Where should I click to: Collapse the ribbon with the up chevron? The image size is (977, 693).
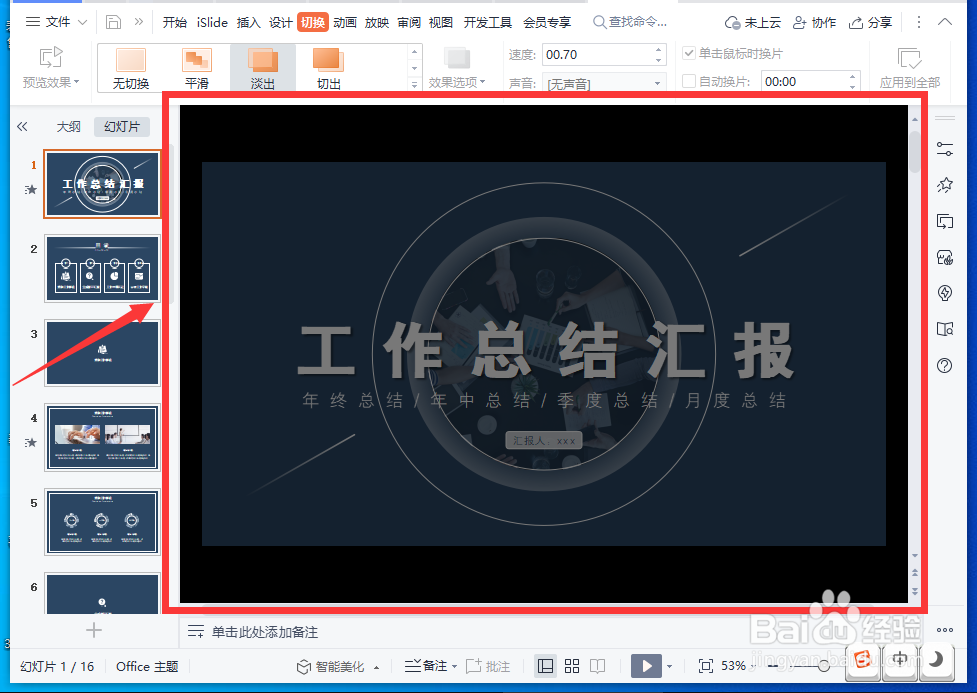[945, 22]
